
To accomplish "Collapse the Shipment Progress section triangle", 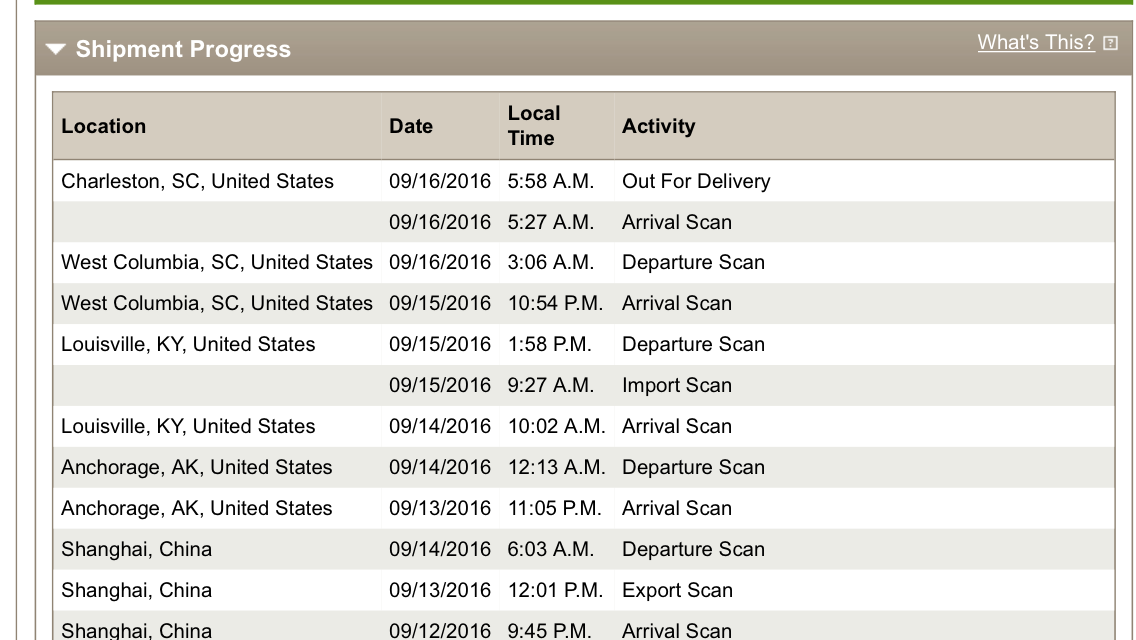I will click(x=56, y=49).
